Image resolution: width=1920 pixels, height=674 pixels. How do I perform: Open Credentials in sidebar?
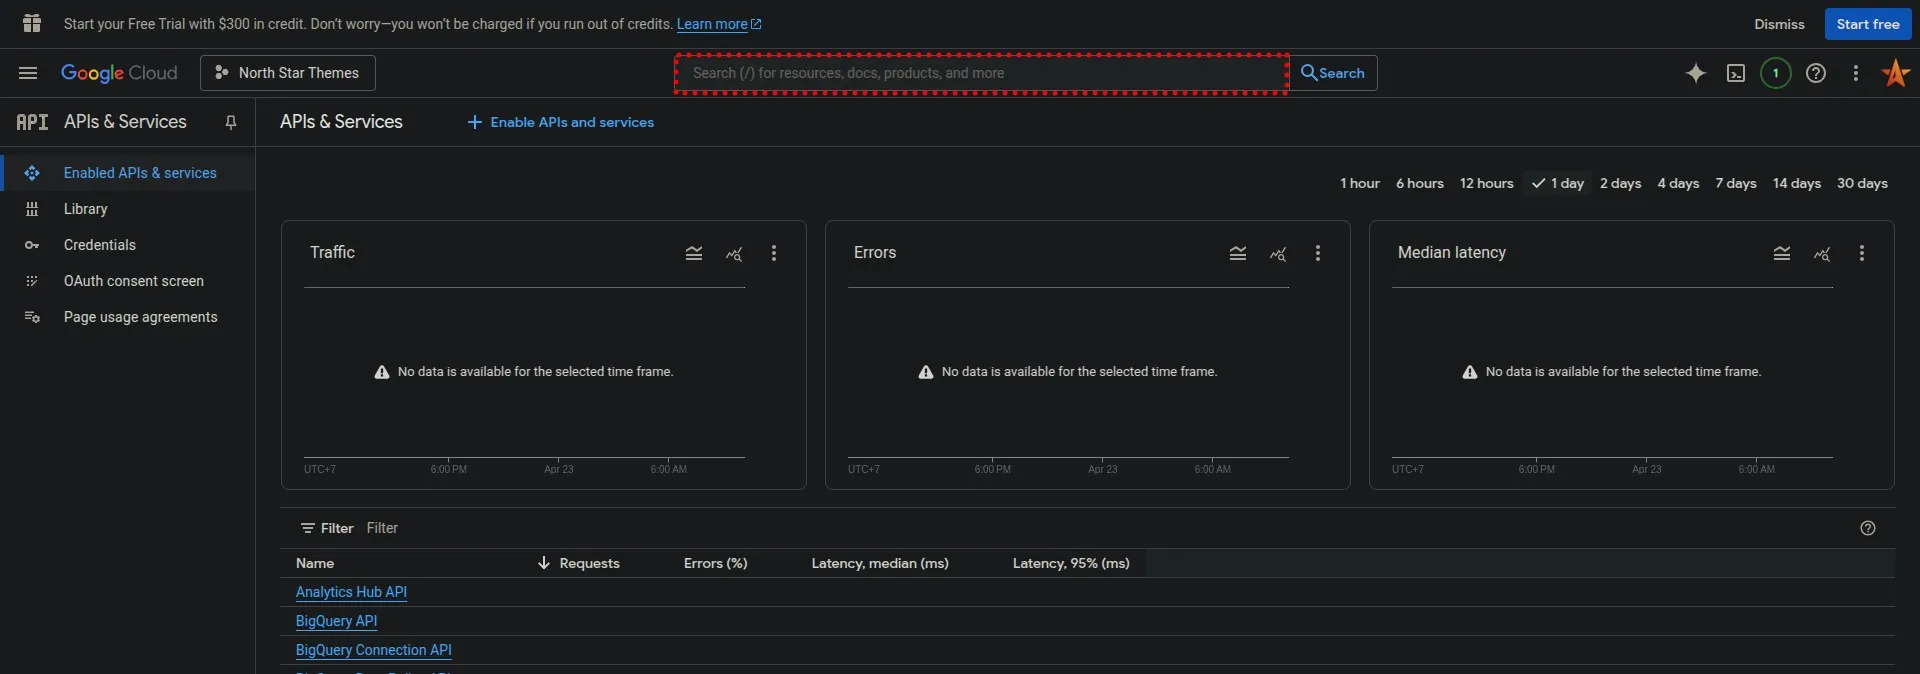(128, 245)
